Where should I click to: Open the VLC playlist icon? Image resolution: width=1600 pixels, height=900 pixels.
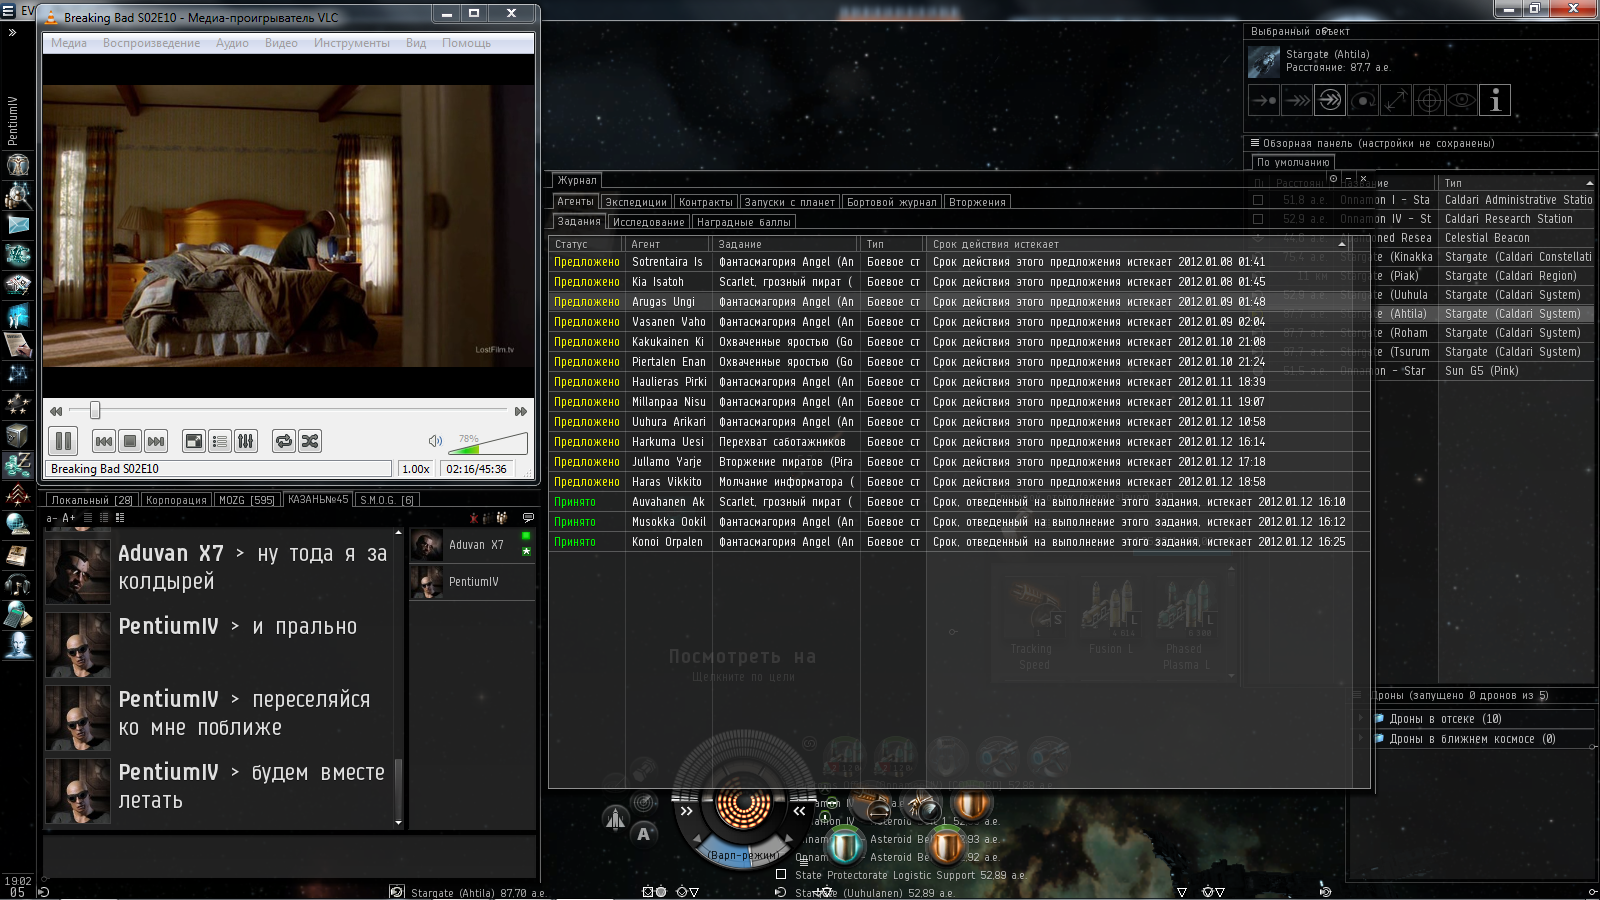(x=220, y=441)
